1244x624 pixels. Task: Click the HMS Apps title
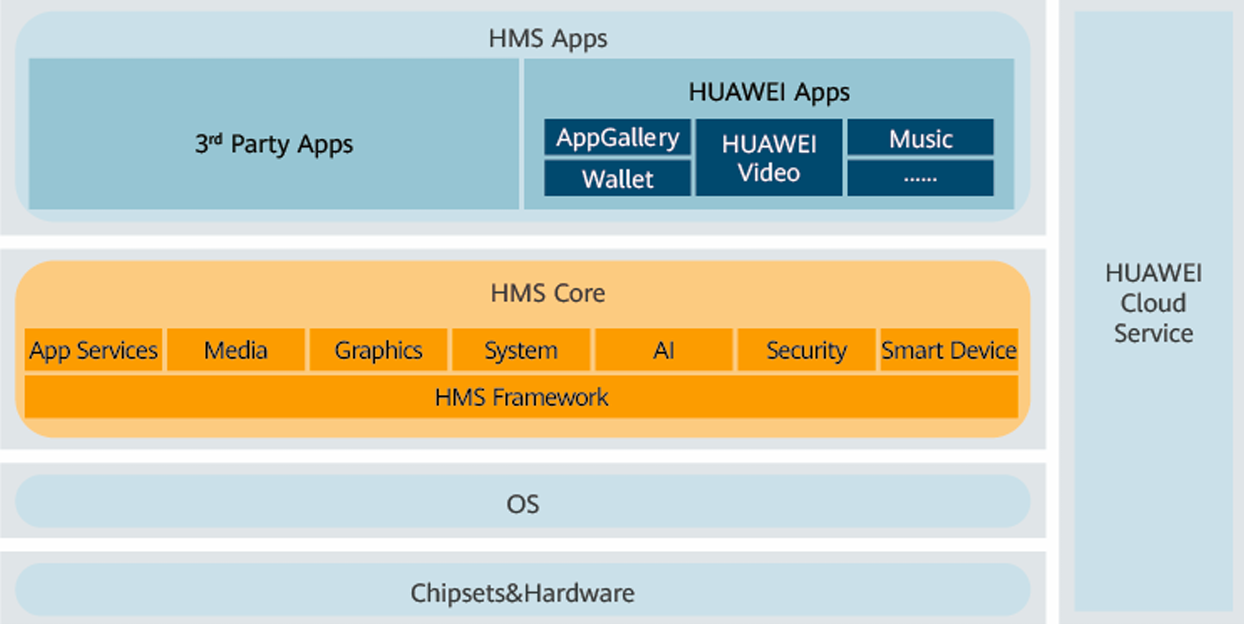pos(547,39)
